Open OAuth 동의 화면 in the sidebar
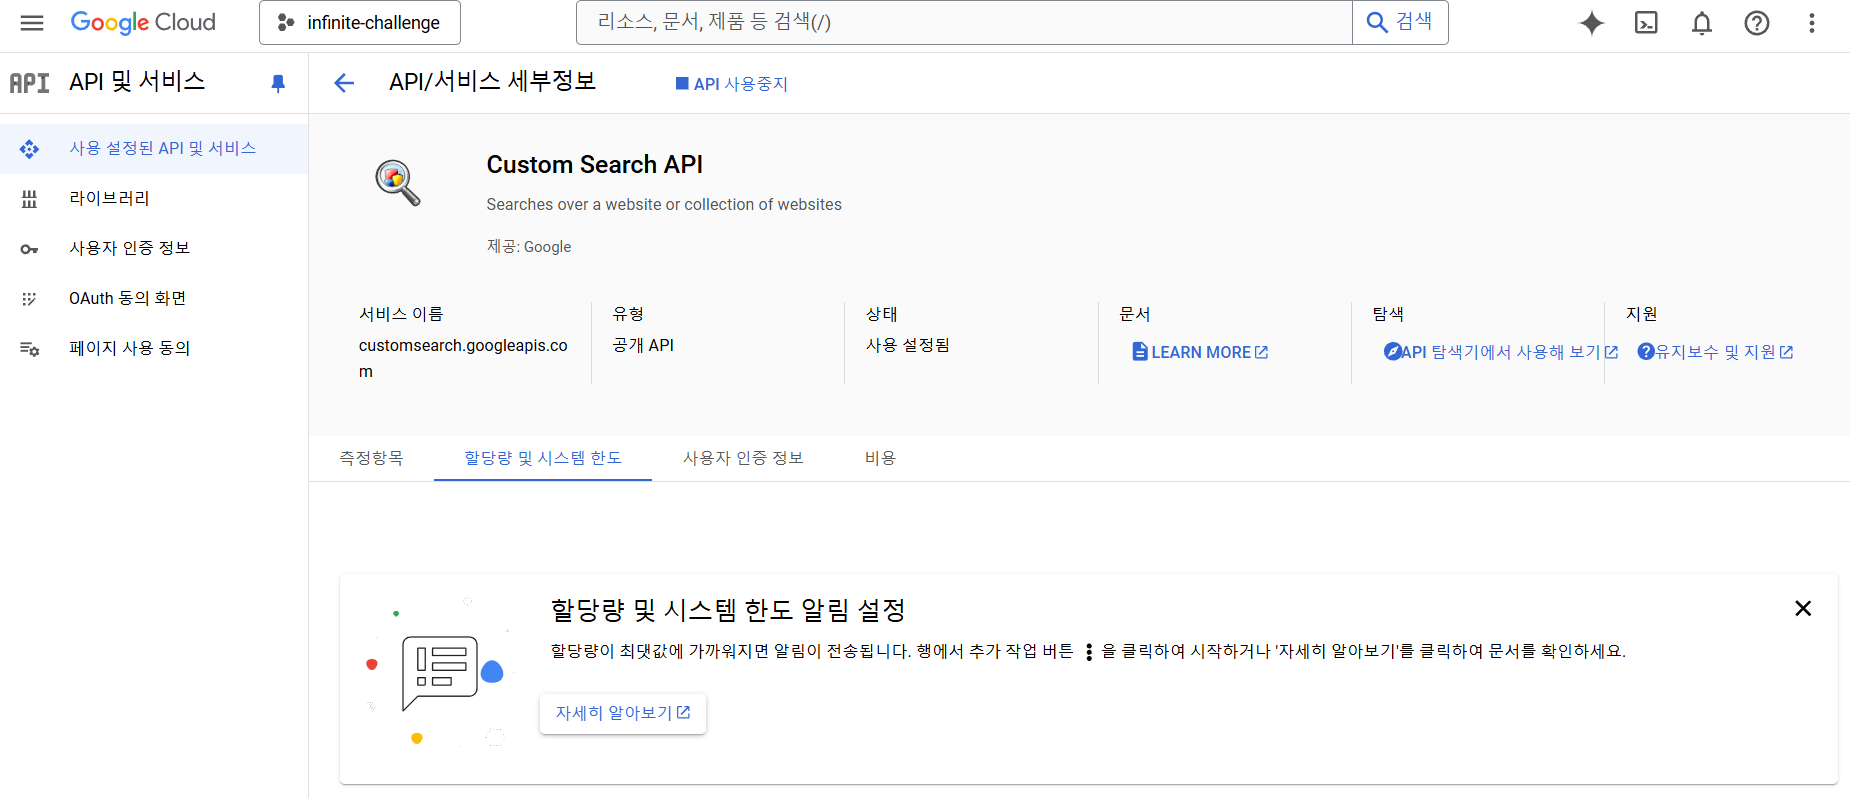The image size is (1850, 798). [154, 299]
